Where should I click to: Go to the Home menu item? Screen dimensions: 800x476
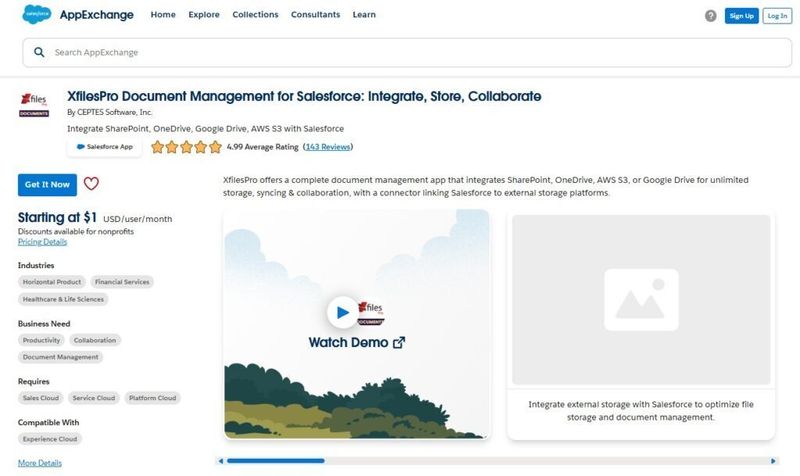click(x=163, y=15)
